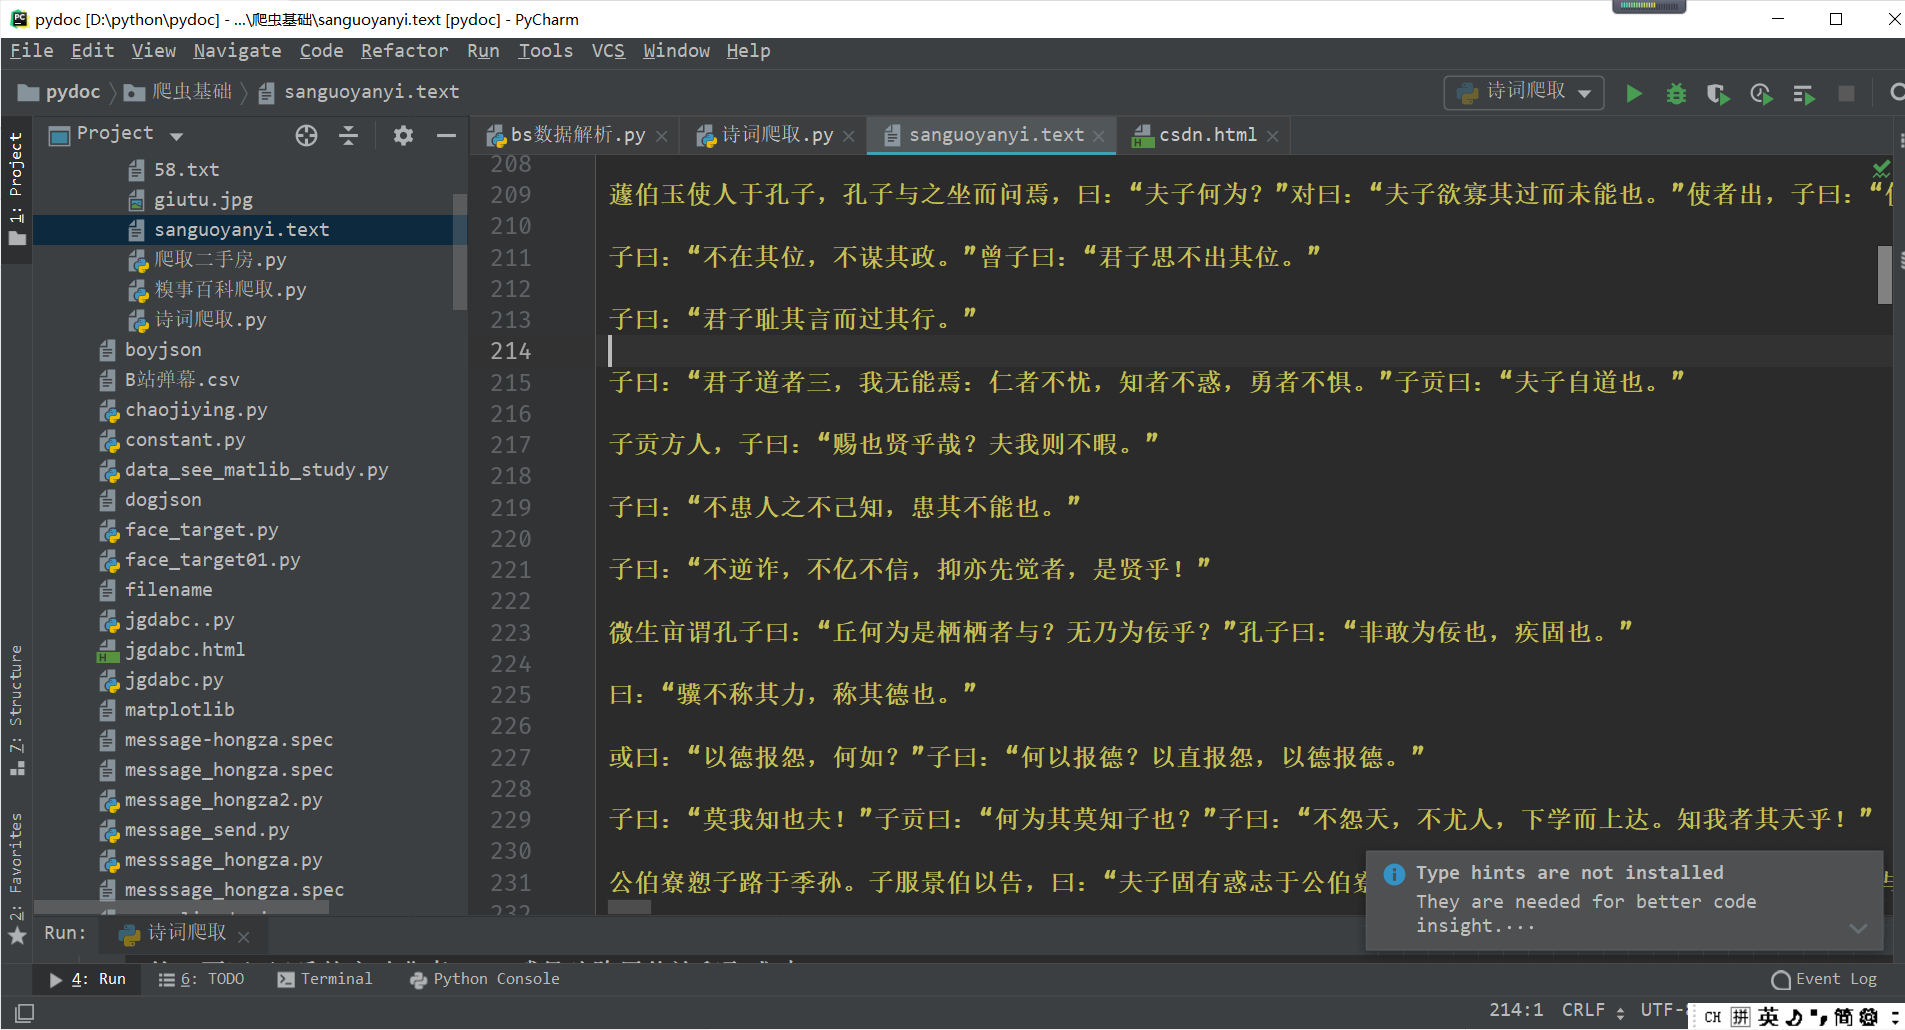The width and height of the screenshot is (1905, 1030).
Task: Open Project panel settings gear
Action: tap(403, 135)
